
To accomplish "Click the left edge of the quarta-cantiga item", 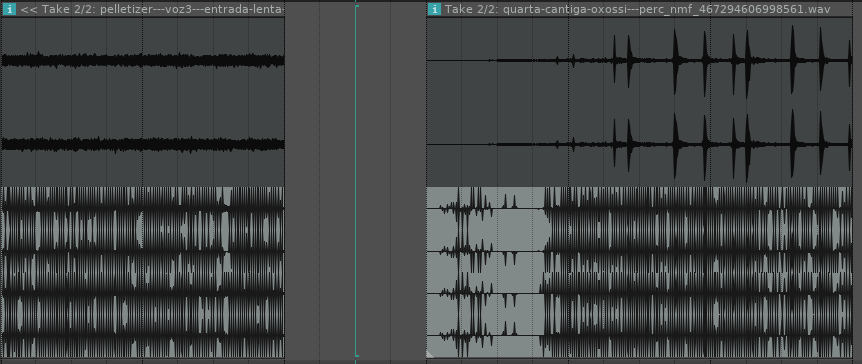I will pos(427,181).
